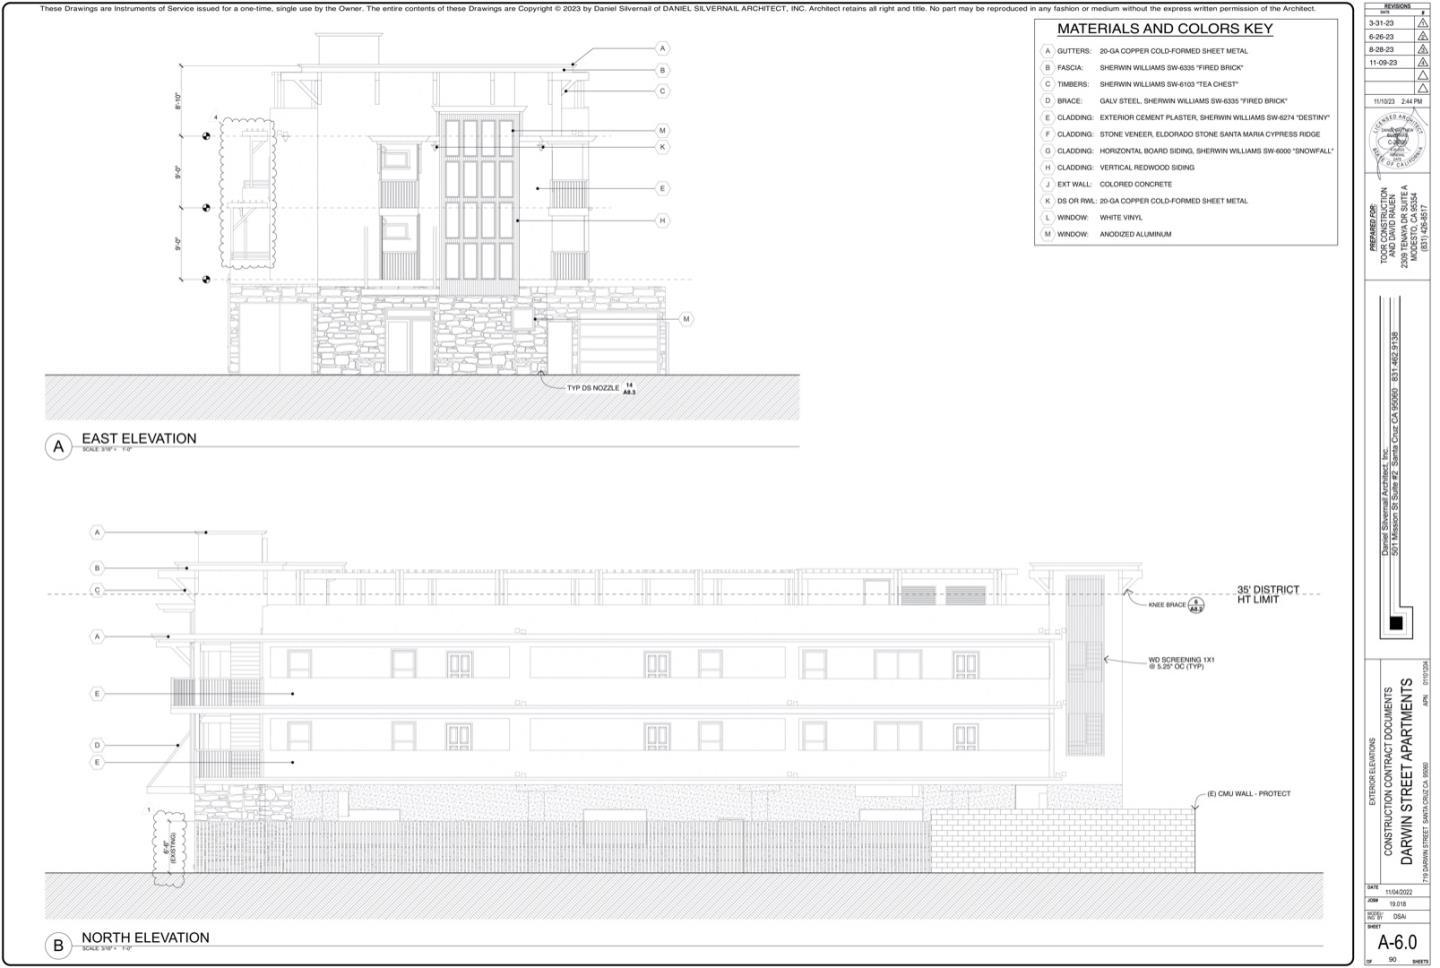The height and width of the screenshot is (968, 1440).
Task: Click the 'DARWIN STREET APARTMENTS' project title
Action: click(x=1406, y=773)
